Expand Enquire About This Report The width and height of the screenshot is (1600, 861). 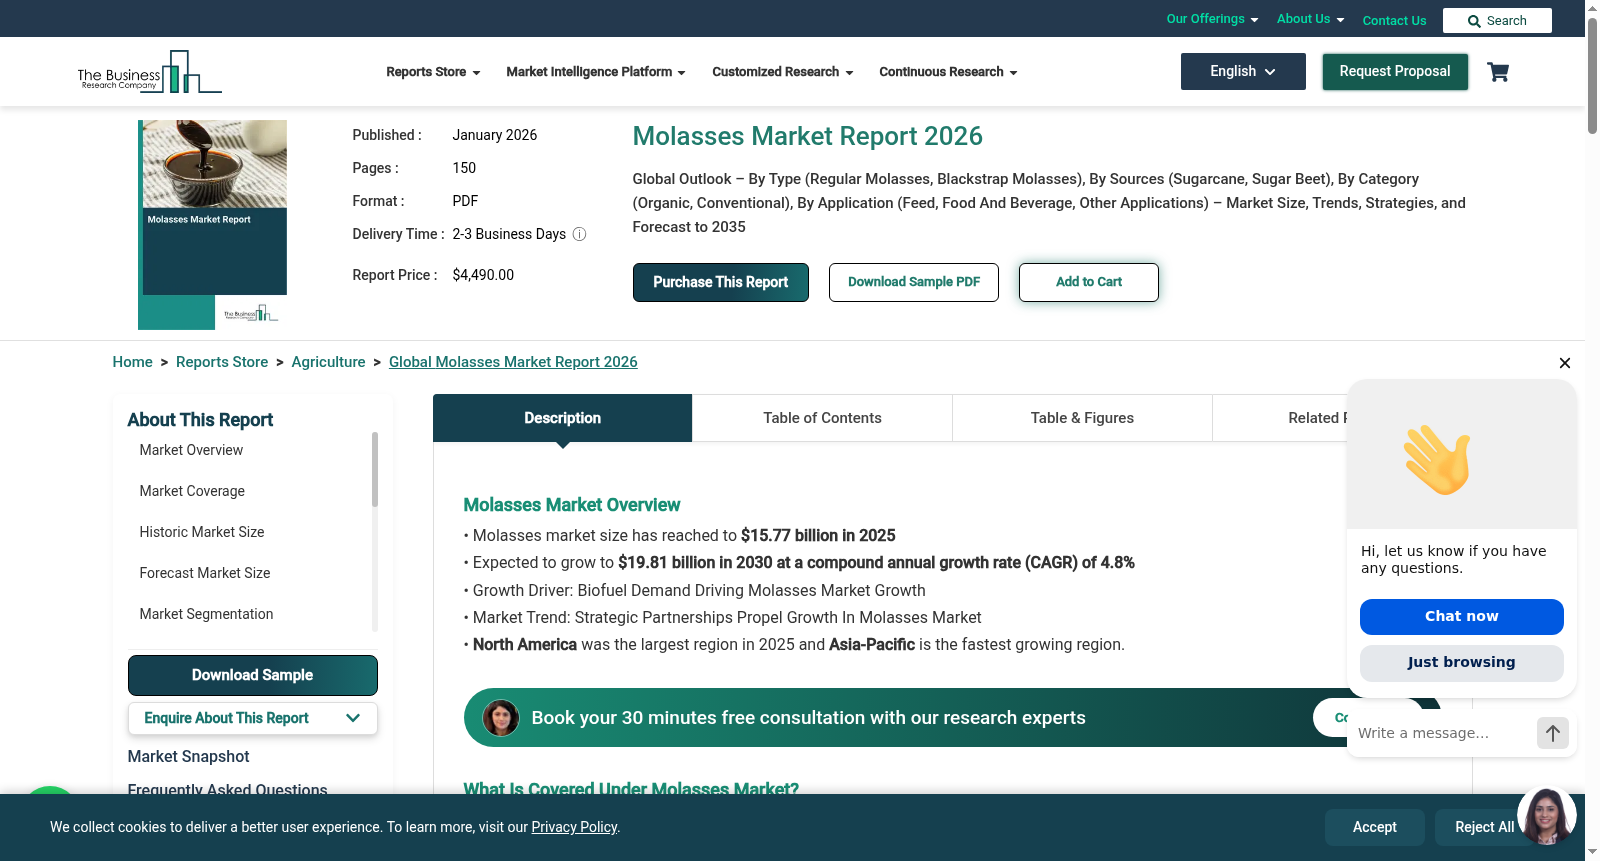tap(253, 718)
